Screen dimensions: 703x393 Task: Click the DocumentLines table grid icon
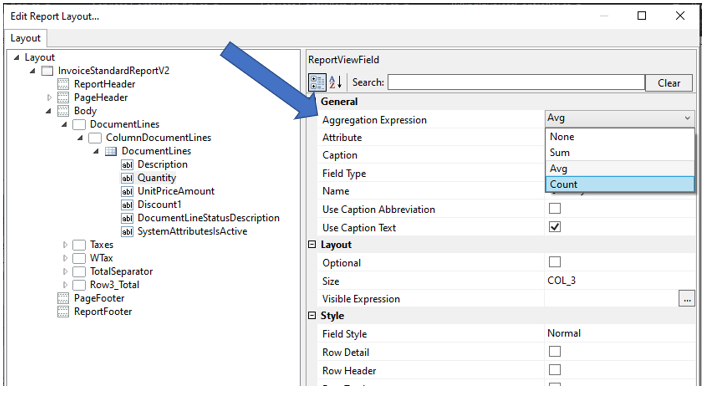pyautogui.click(x=111, y=151)
